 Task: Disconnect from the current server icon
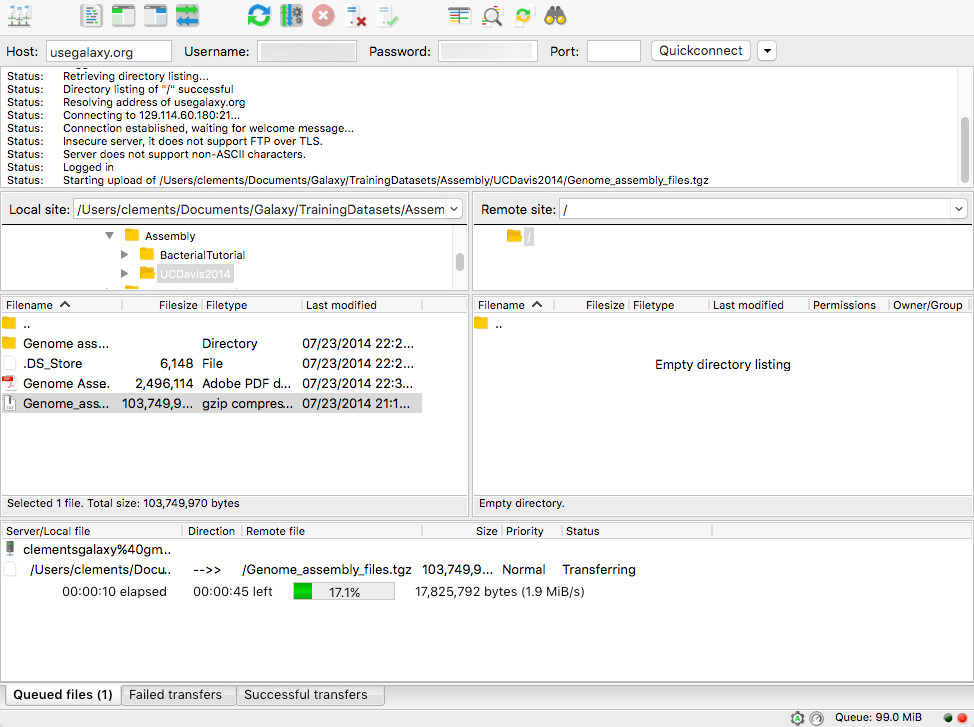[356, 16]
